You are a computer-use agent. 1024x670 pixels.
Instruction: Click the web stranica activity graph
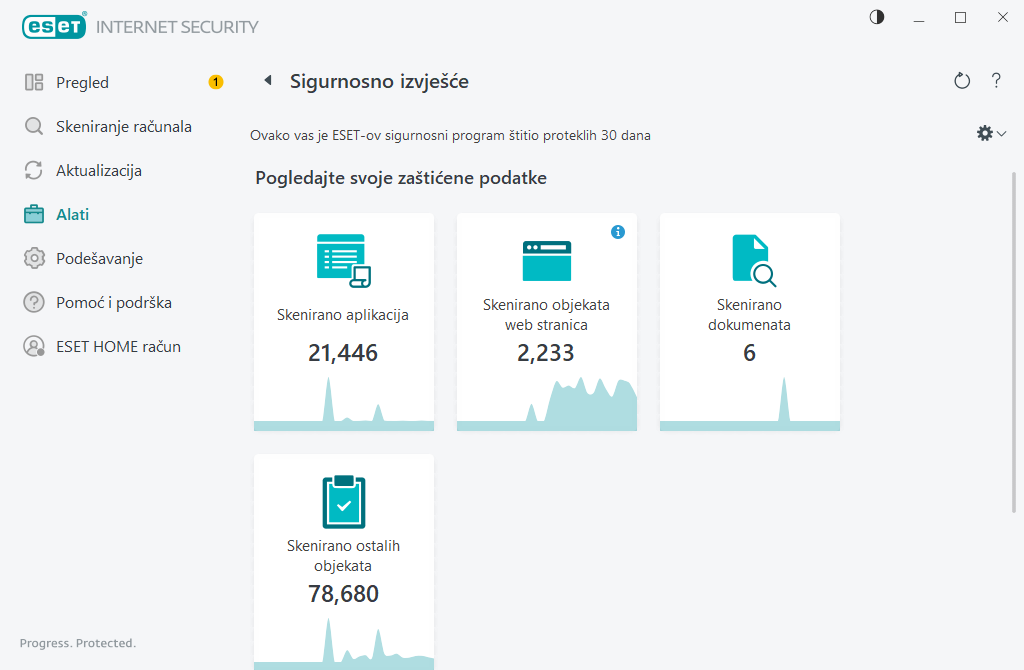(547, 404)
